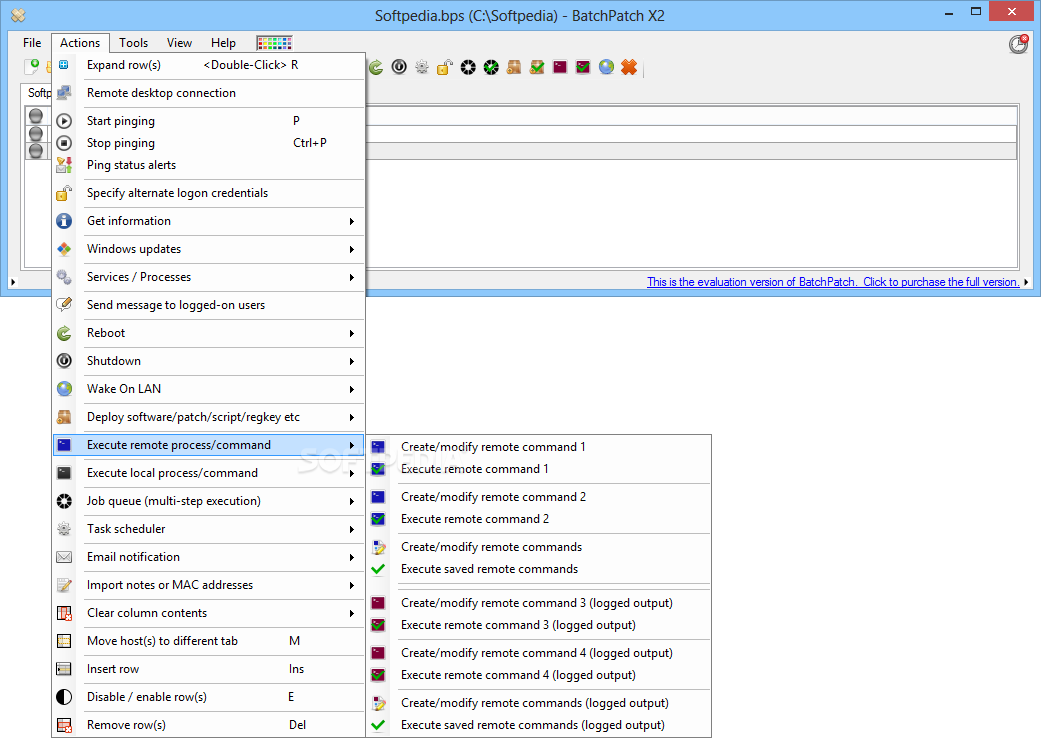
Task: Expand the Task scheduler submenu arrow
Action: pyautogui.click(x=352, y=529)
